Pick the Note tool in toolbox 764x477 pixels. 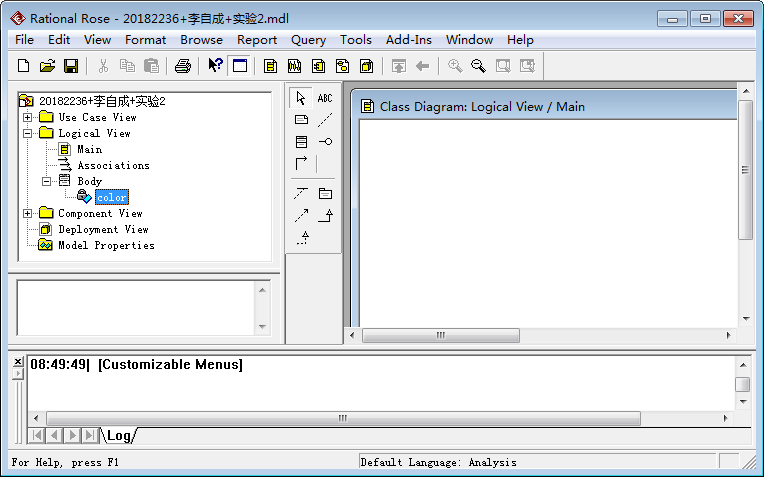pyautogui.click(x=301, y=120)
